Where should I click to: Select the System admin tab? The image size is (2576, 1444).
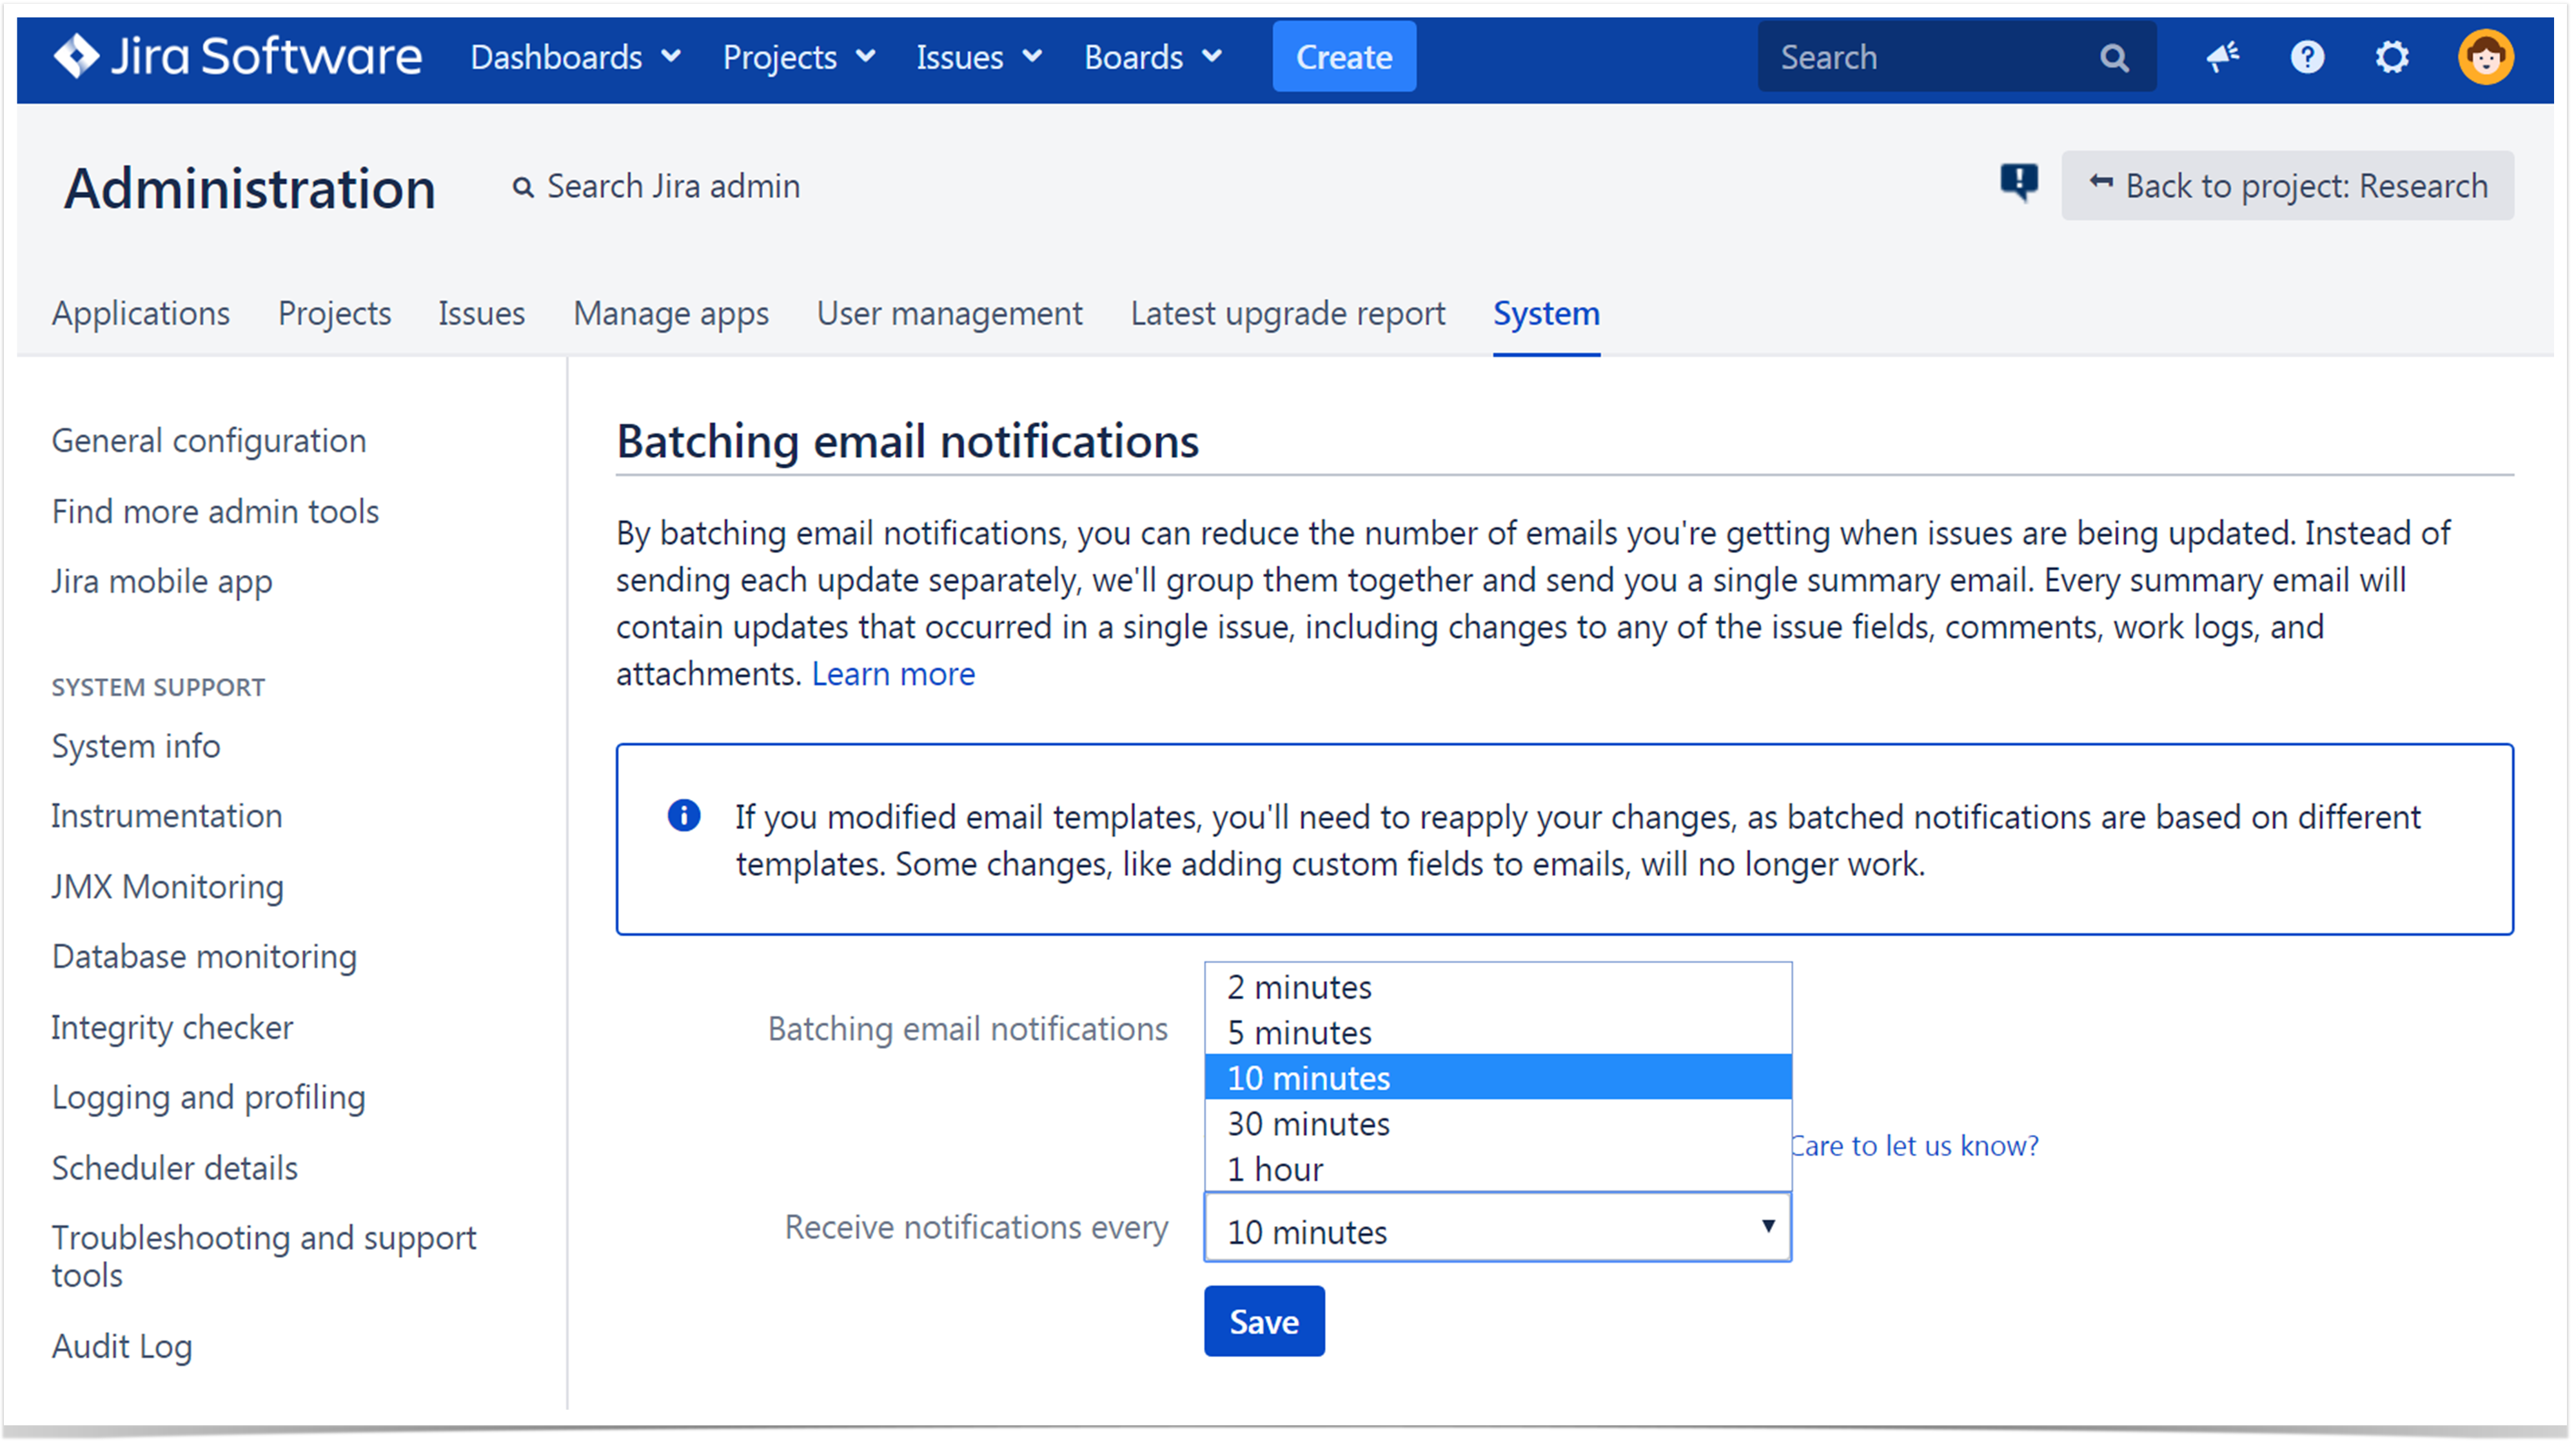click(1546, 313)
